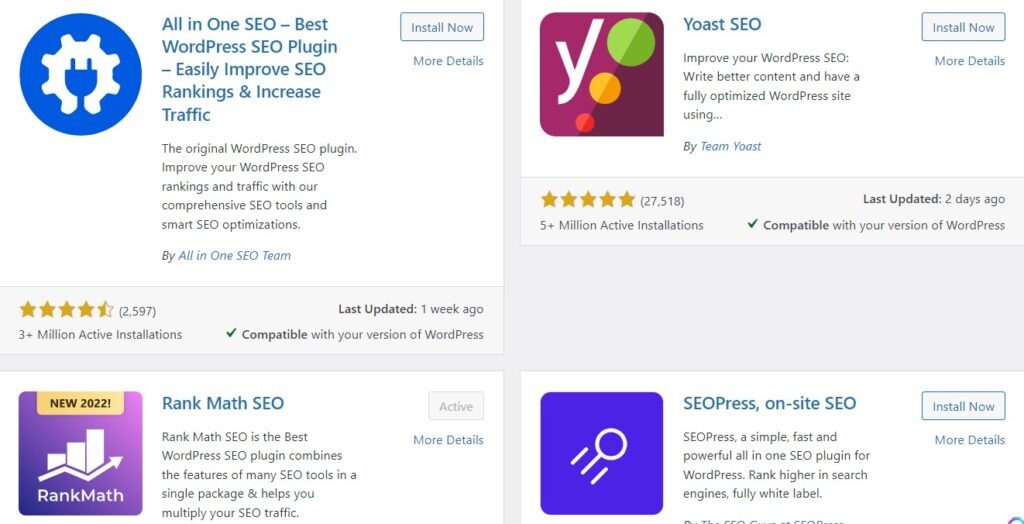Install the SEOPress plugin
The image size is (1024, 524).
pyautogui.click(x=963, y=406)
